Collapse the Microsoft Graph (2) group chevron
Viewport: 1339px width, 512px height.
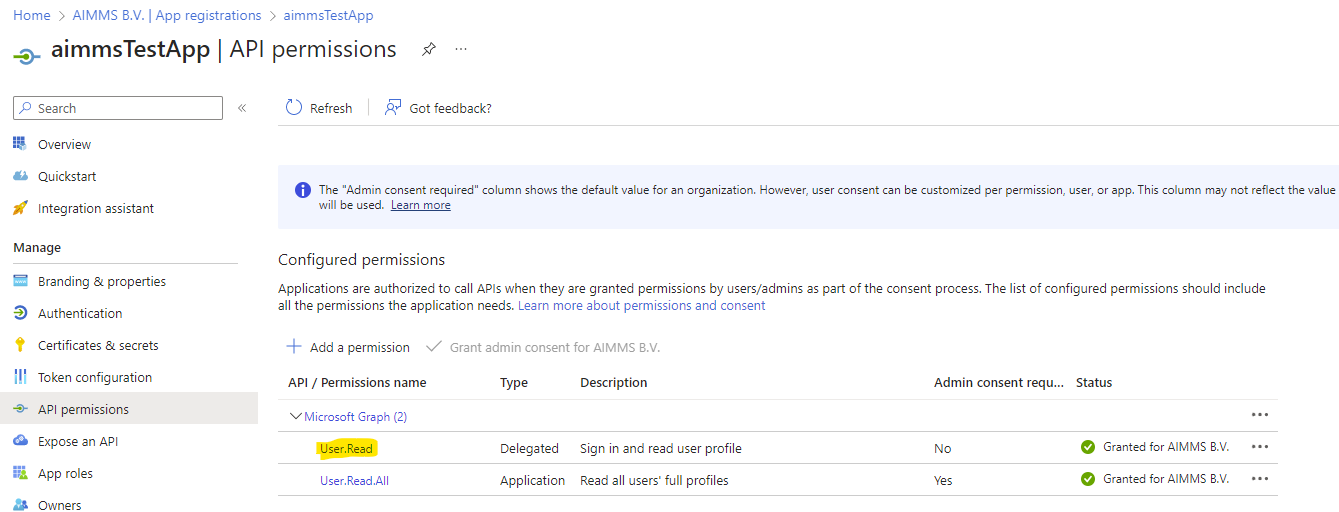click(x=295, y=416)
